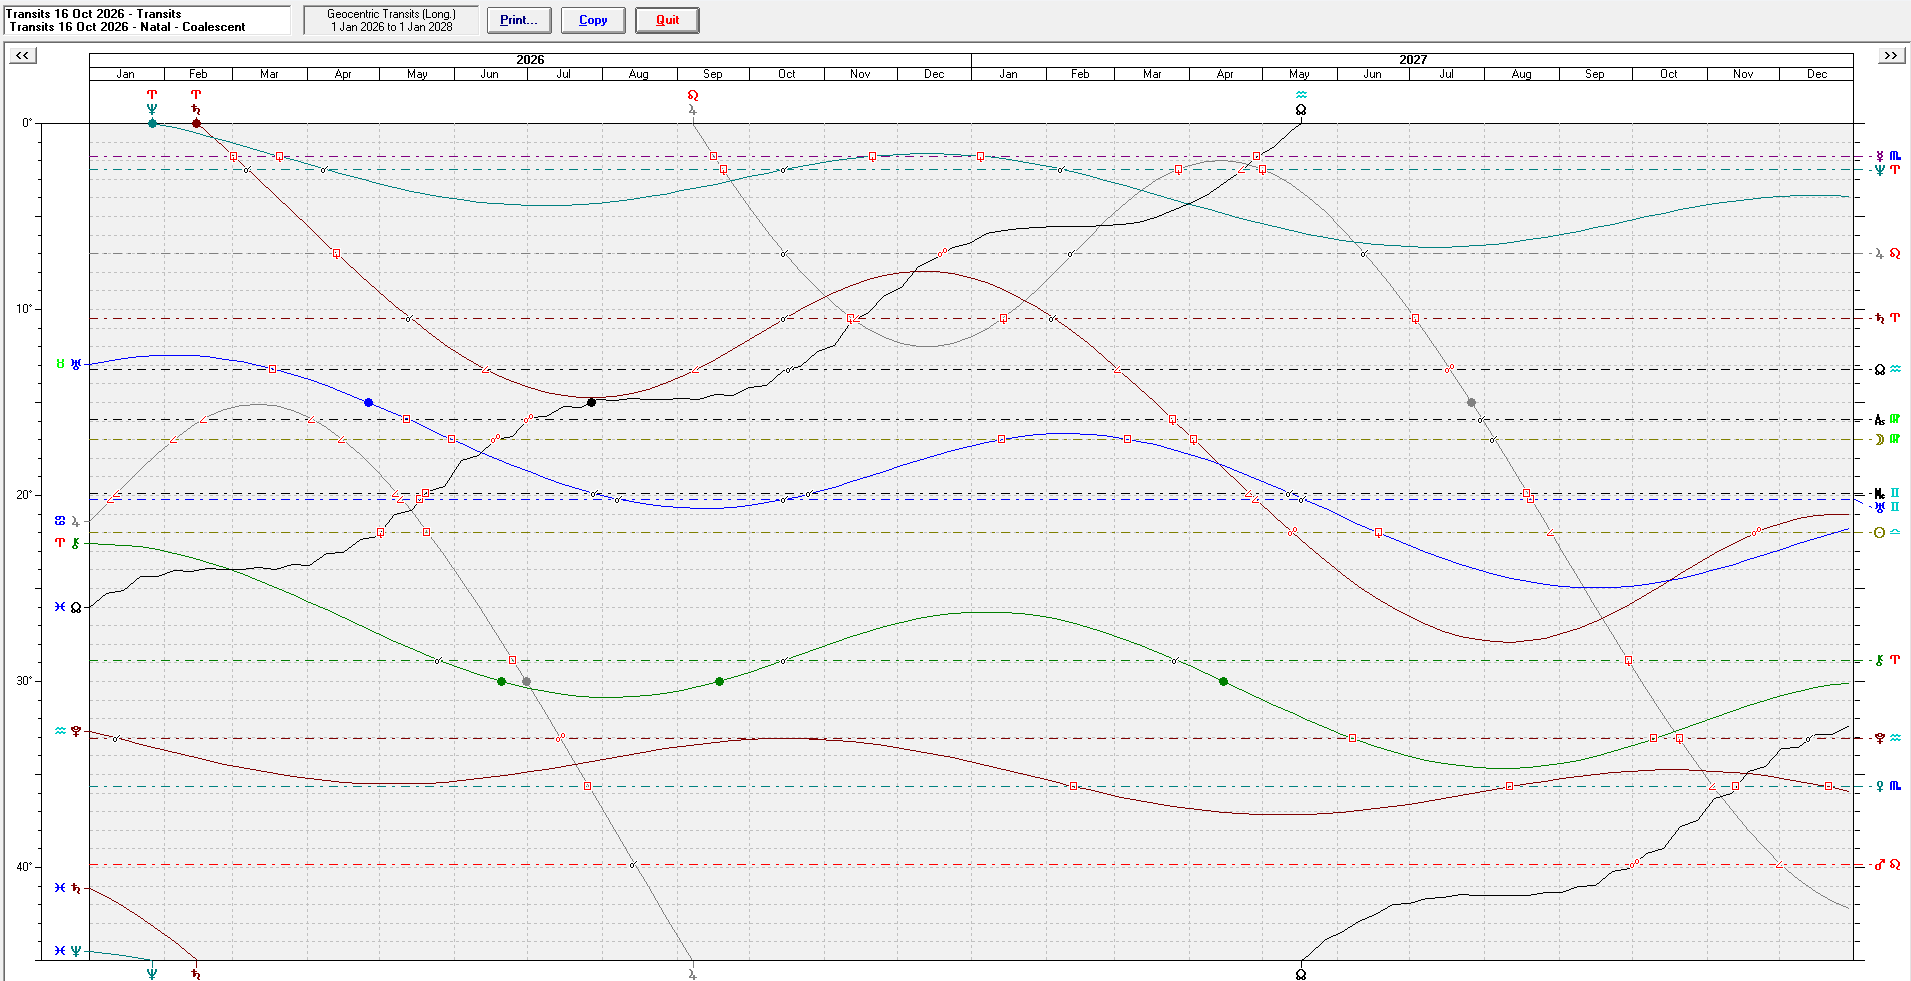
Task: Click the Print... button
Action: coord(518,20)
